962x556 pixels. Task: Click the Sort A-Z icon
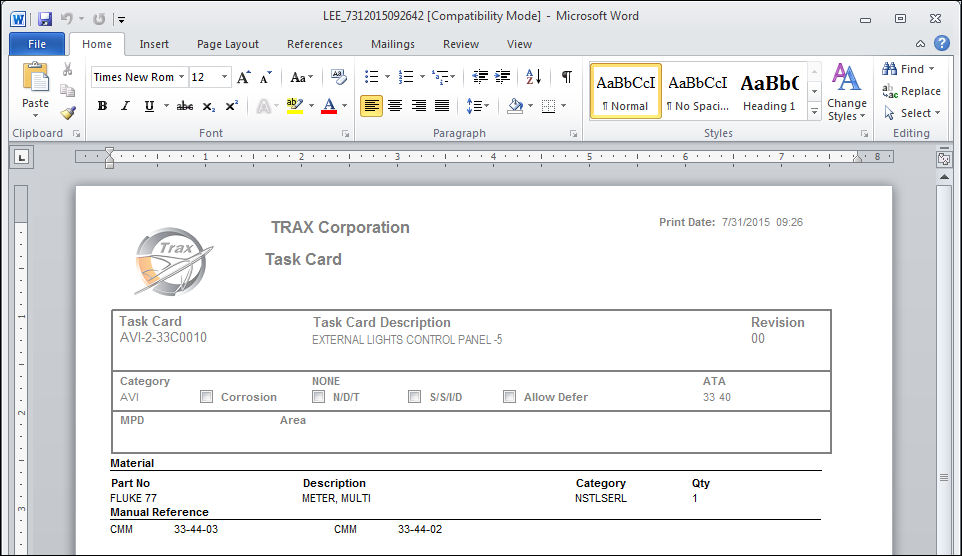[x=533, y=77]
